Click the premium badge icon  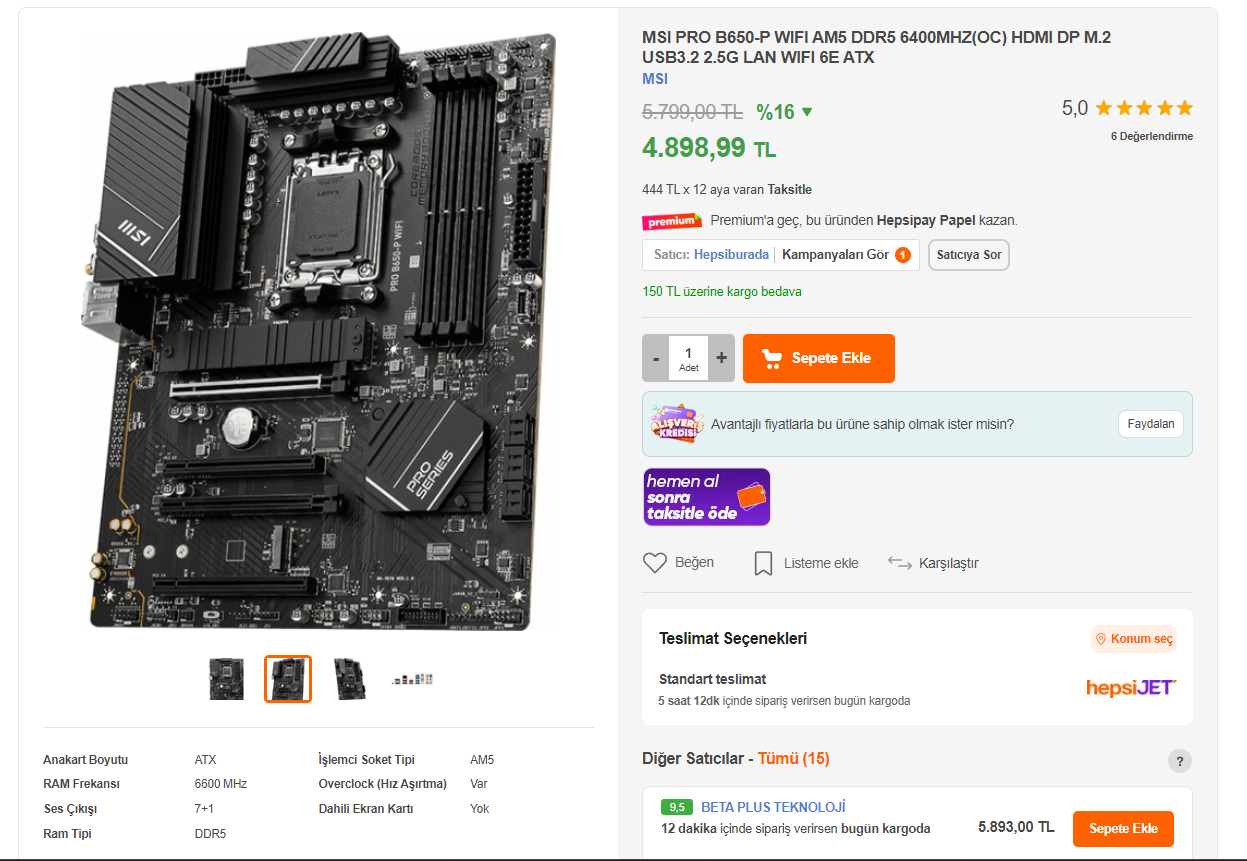672,221
